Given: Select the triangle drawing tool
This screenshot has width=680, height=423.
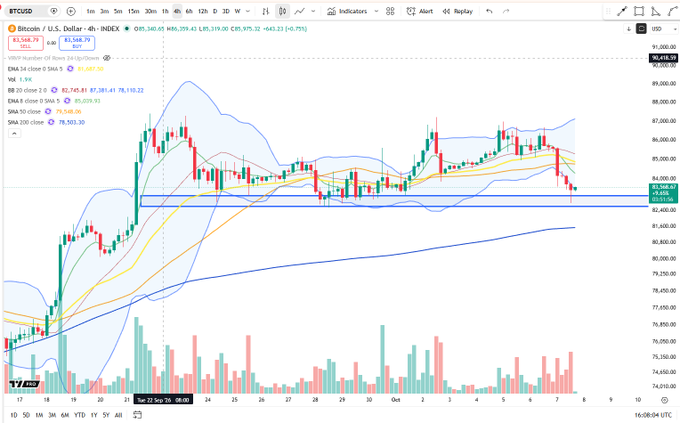Looking at the screenshot, I should (656, 11).
